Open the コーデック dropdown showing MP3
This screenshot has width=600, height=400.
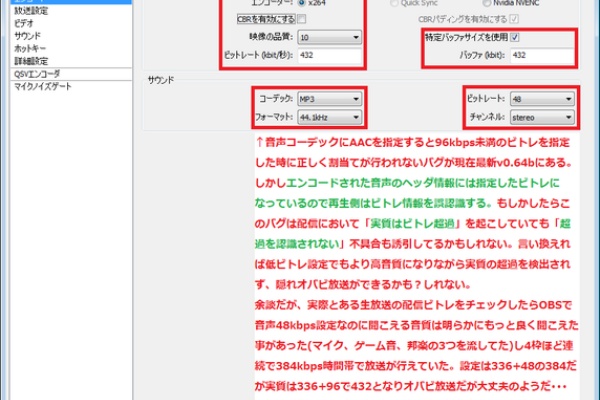point(329,99)
